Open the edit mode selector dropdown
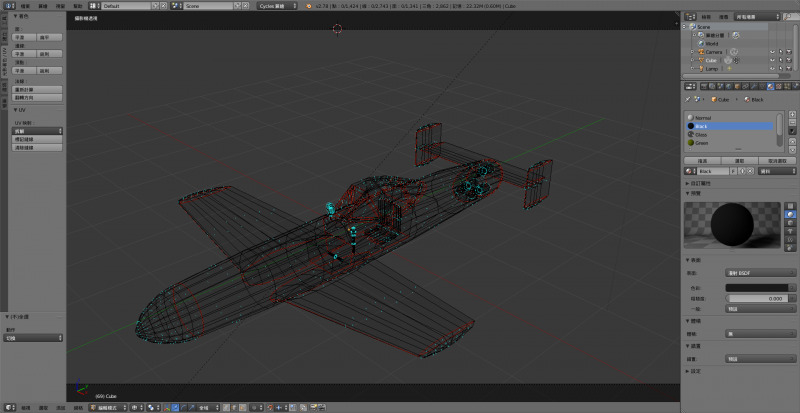 pyautogui.click(x=108, y=408)
